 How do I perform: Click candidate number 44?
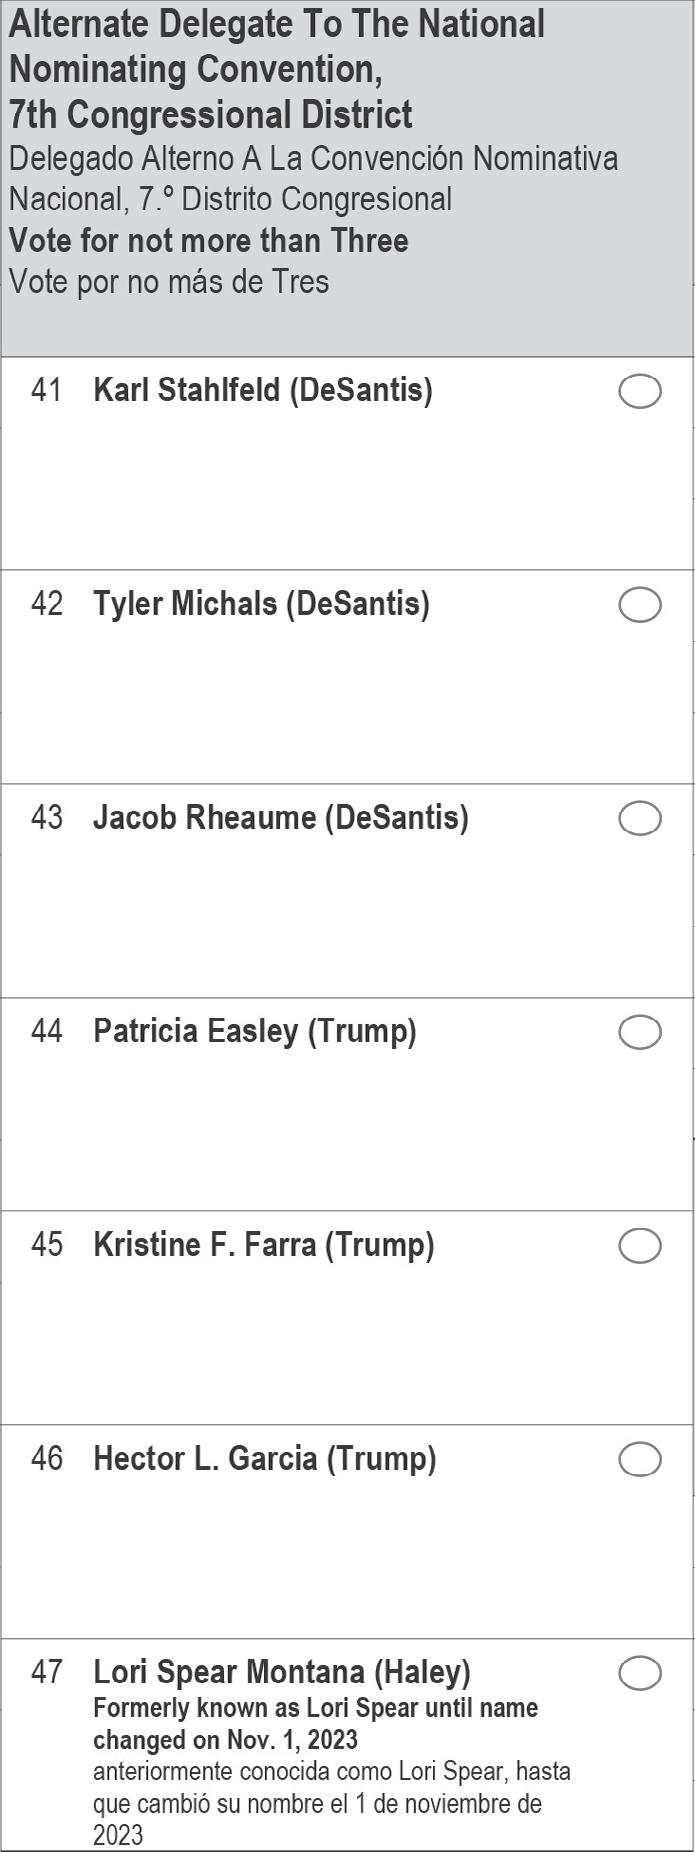tap(46, 1031)
